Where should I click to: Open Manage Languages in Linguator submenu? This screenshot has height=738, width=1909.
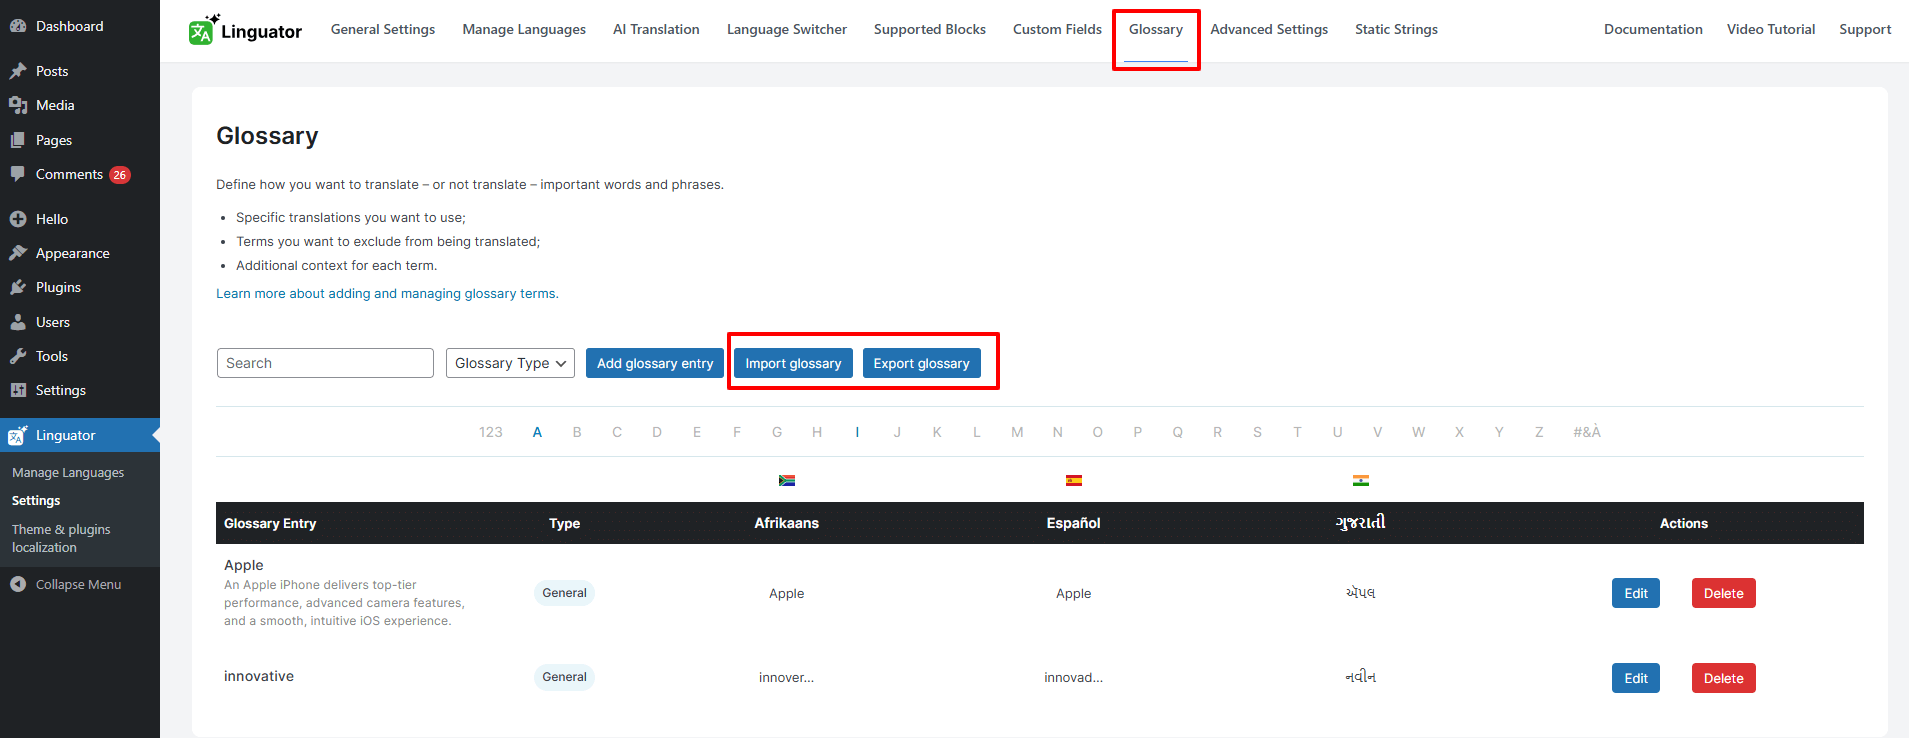click(68, 472)
